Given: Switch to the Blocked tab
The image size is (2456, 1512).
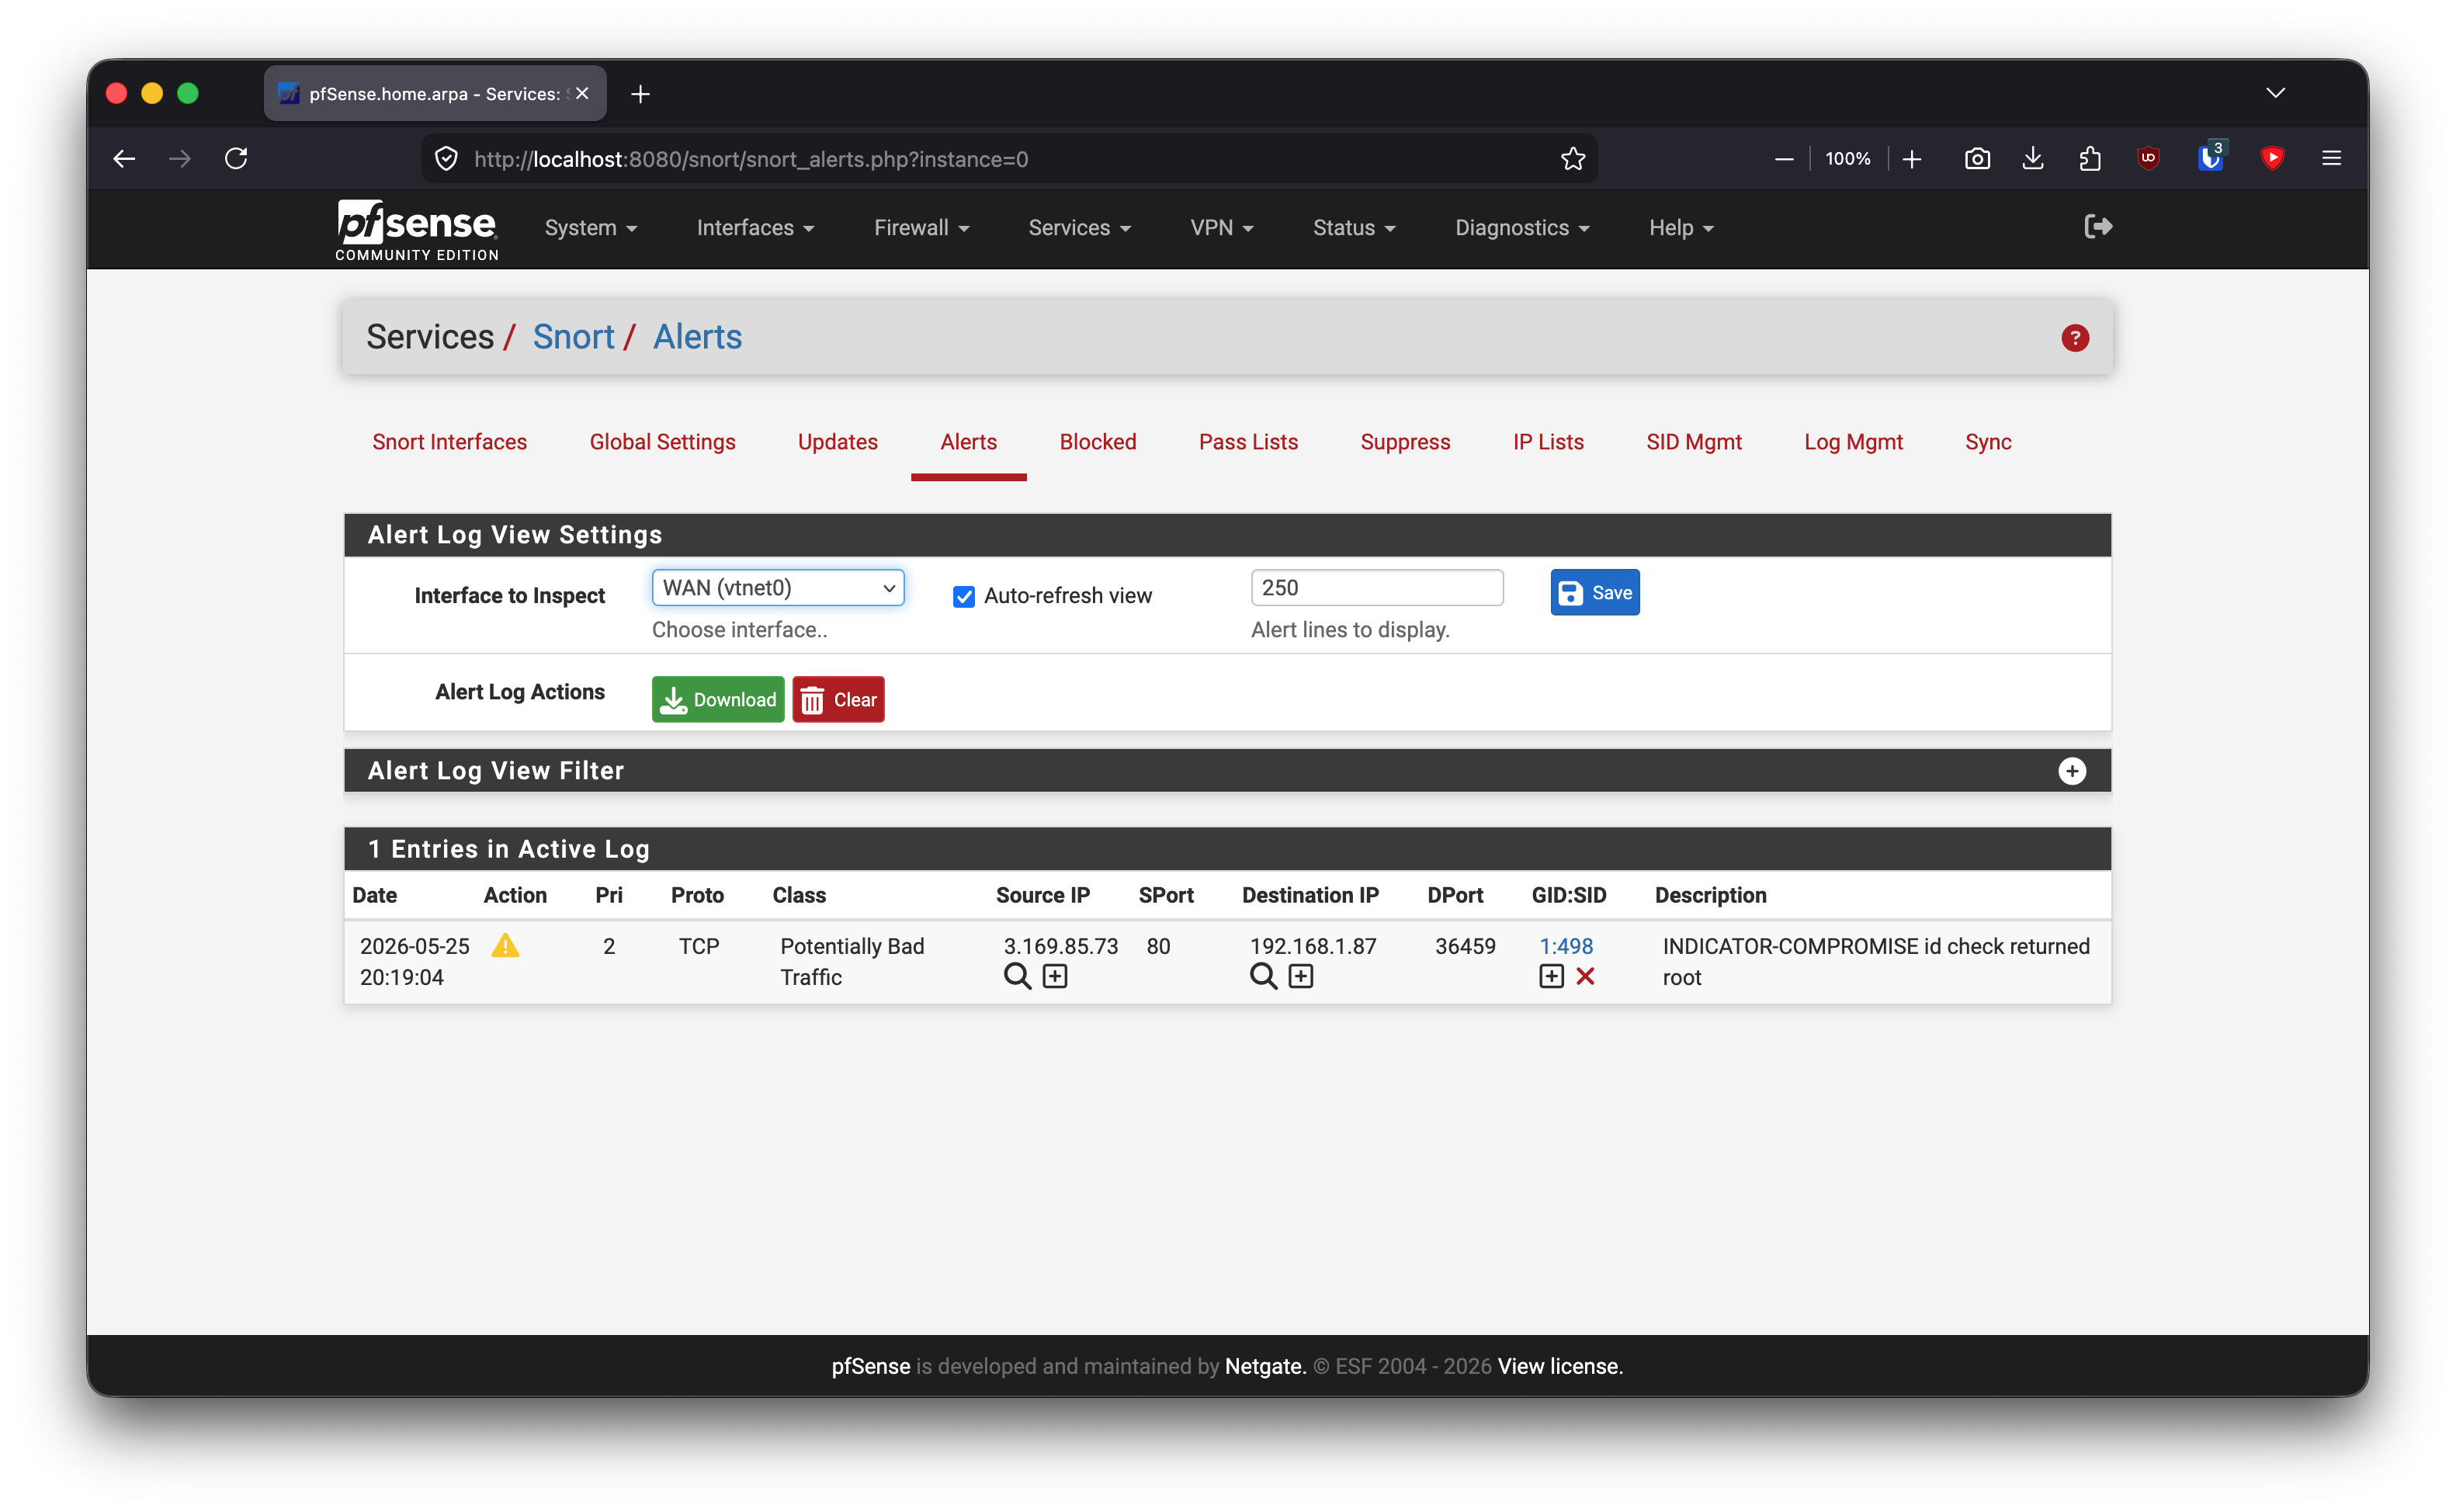Looking at the screenshot, I should [x=1098, y=442].
